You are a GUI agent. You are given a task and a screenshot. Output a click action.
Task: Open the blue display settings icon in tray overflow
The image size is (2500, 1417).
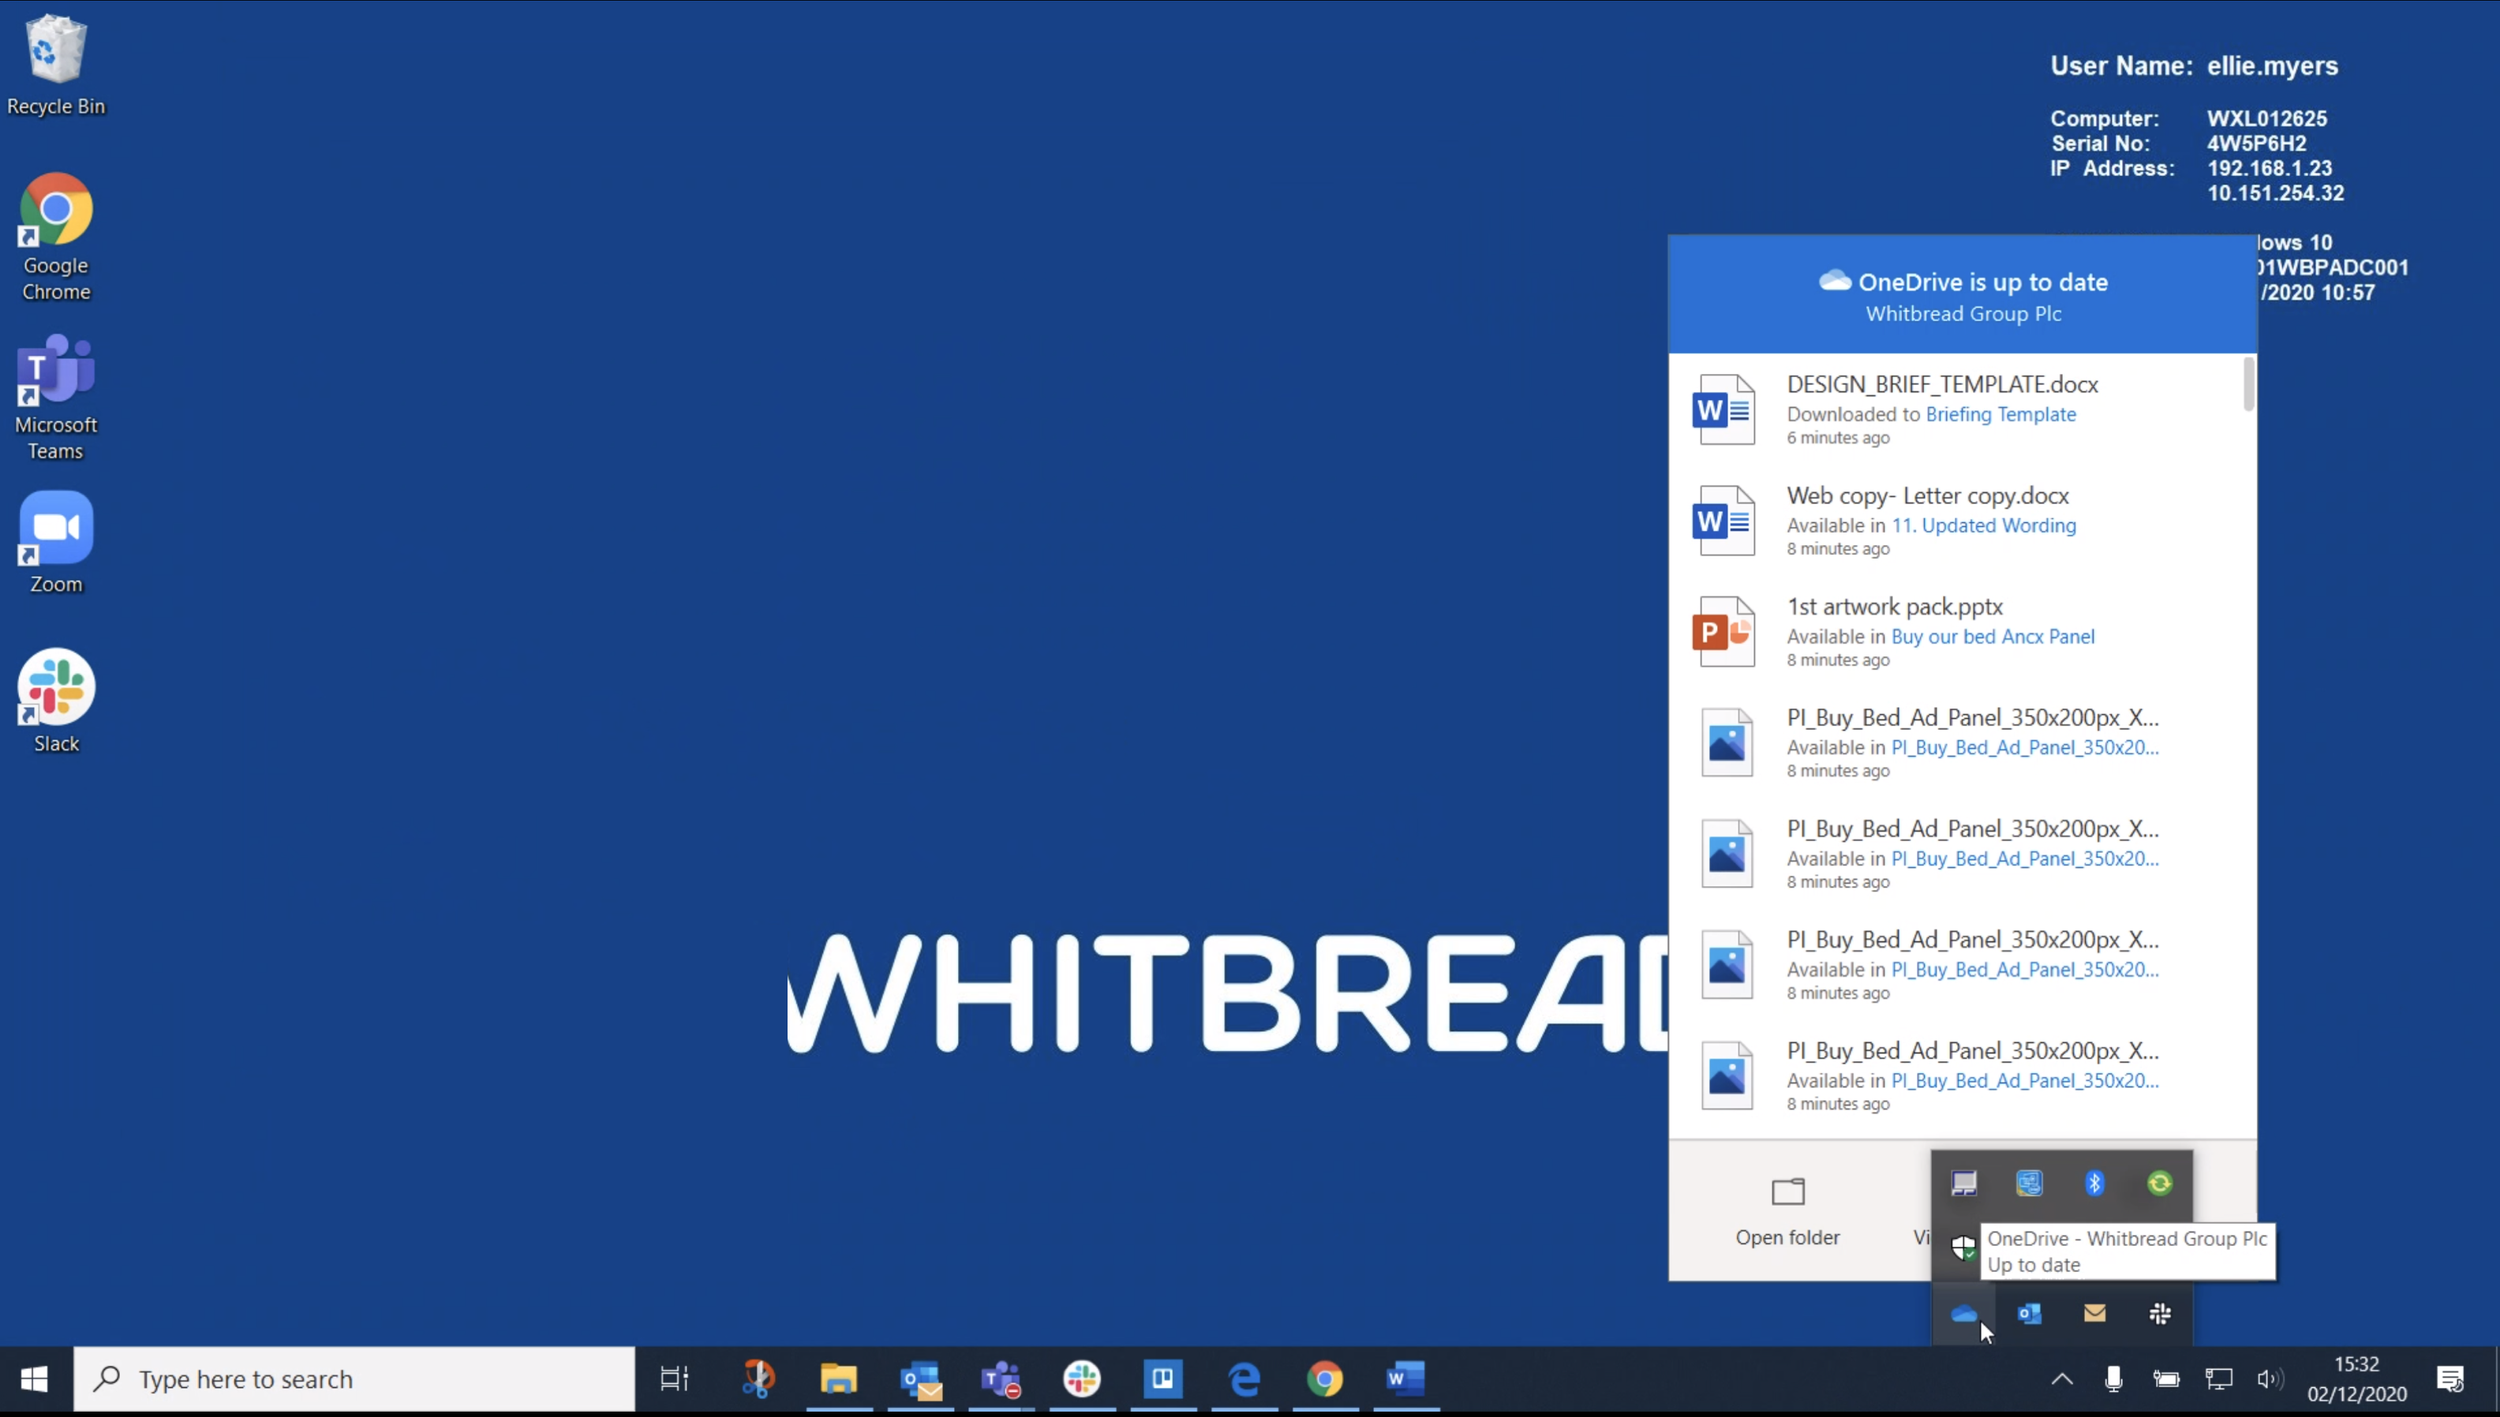pos(2029,1183)
